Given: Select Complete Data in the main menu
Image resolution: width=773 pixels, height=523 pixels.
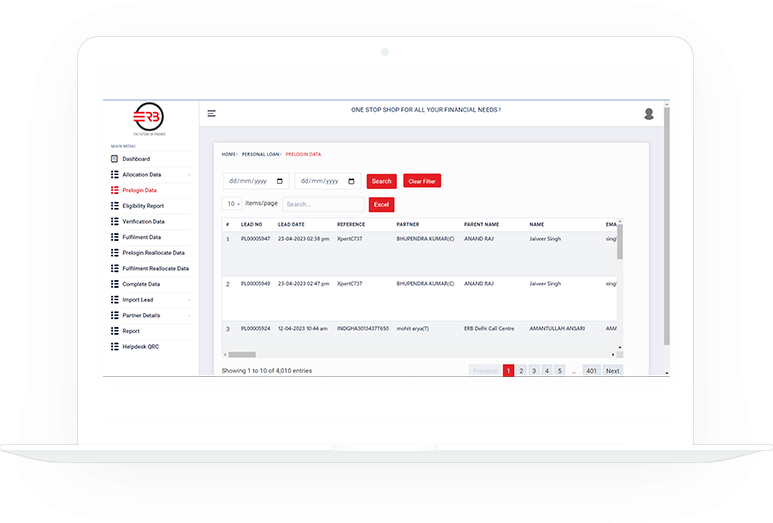Looking at the screenshot, I should tap(141, 284).
